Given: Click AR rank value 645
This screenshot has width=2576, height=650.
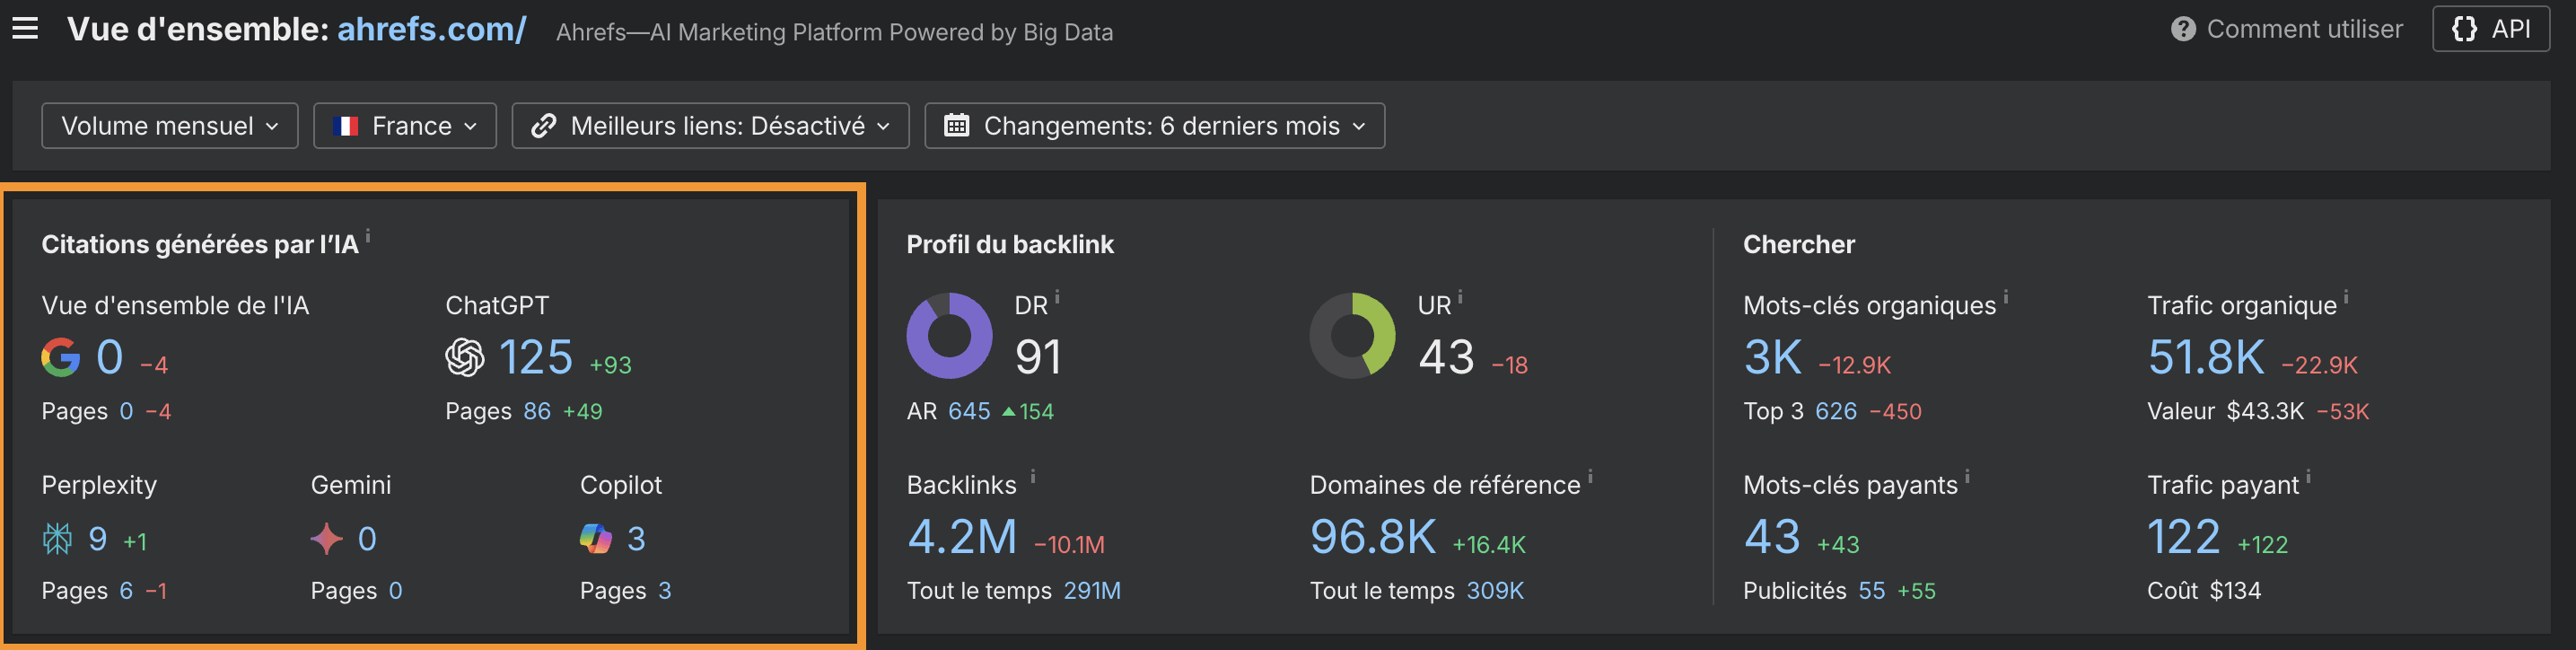Looking at the screenshot, I should coord(969,411).
